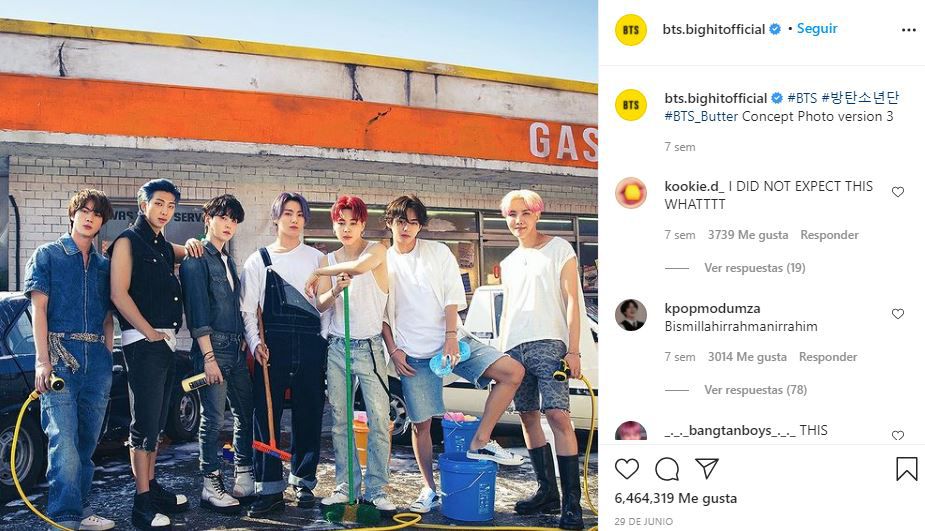The image size is (925, 531).
Task: Like kookie.d_ comment with heart
Action: click(898, 192)
